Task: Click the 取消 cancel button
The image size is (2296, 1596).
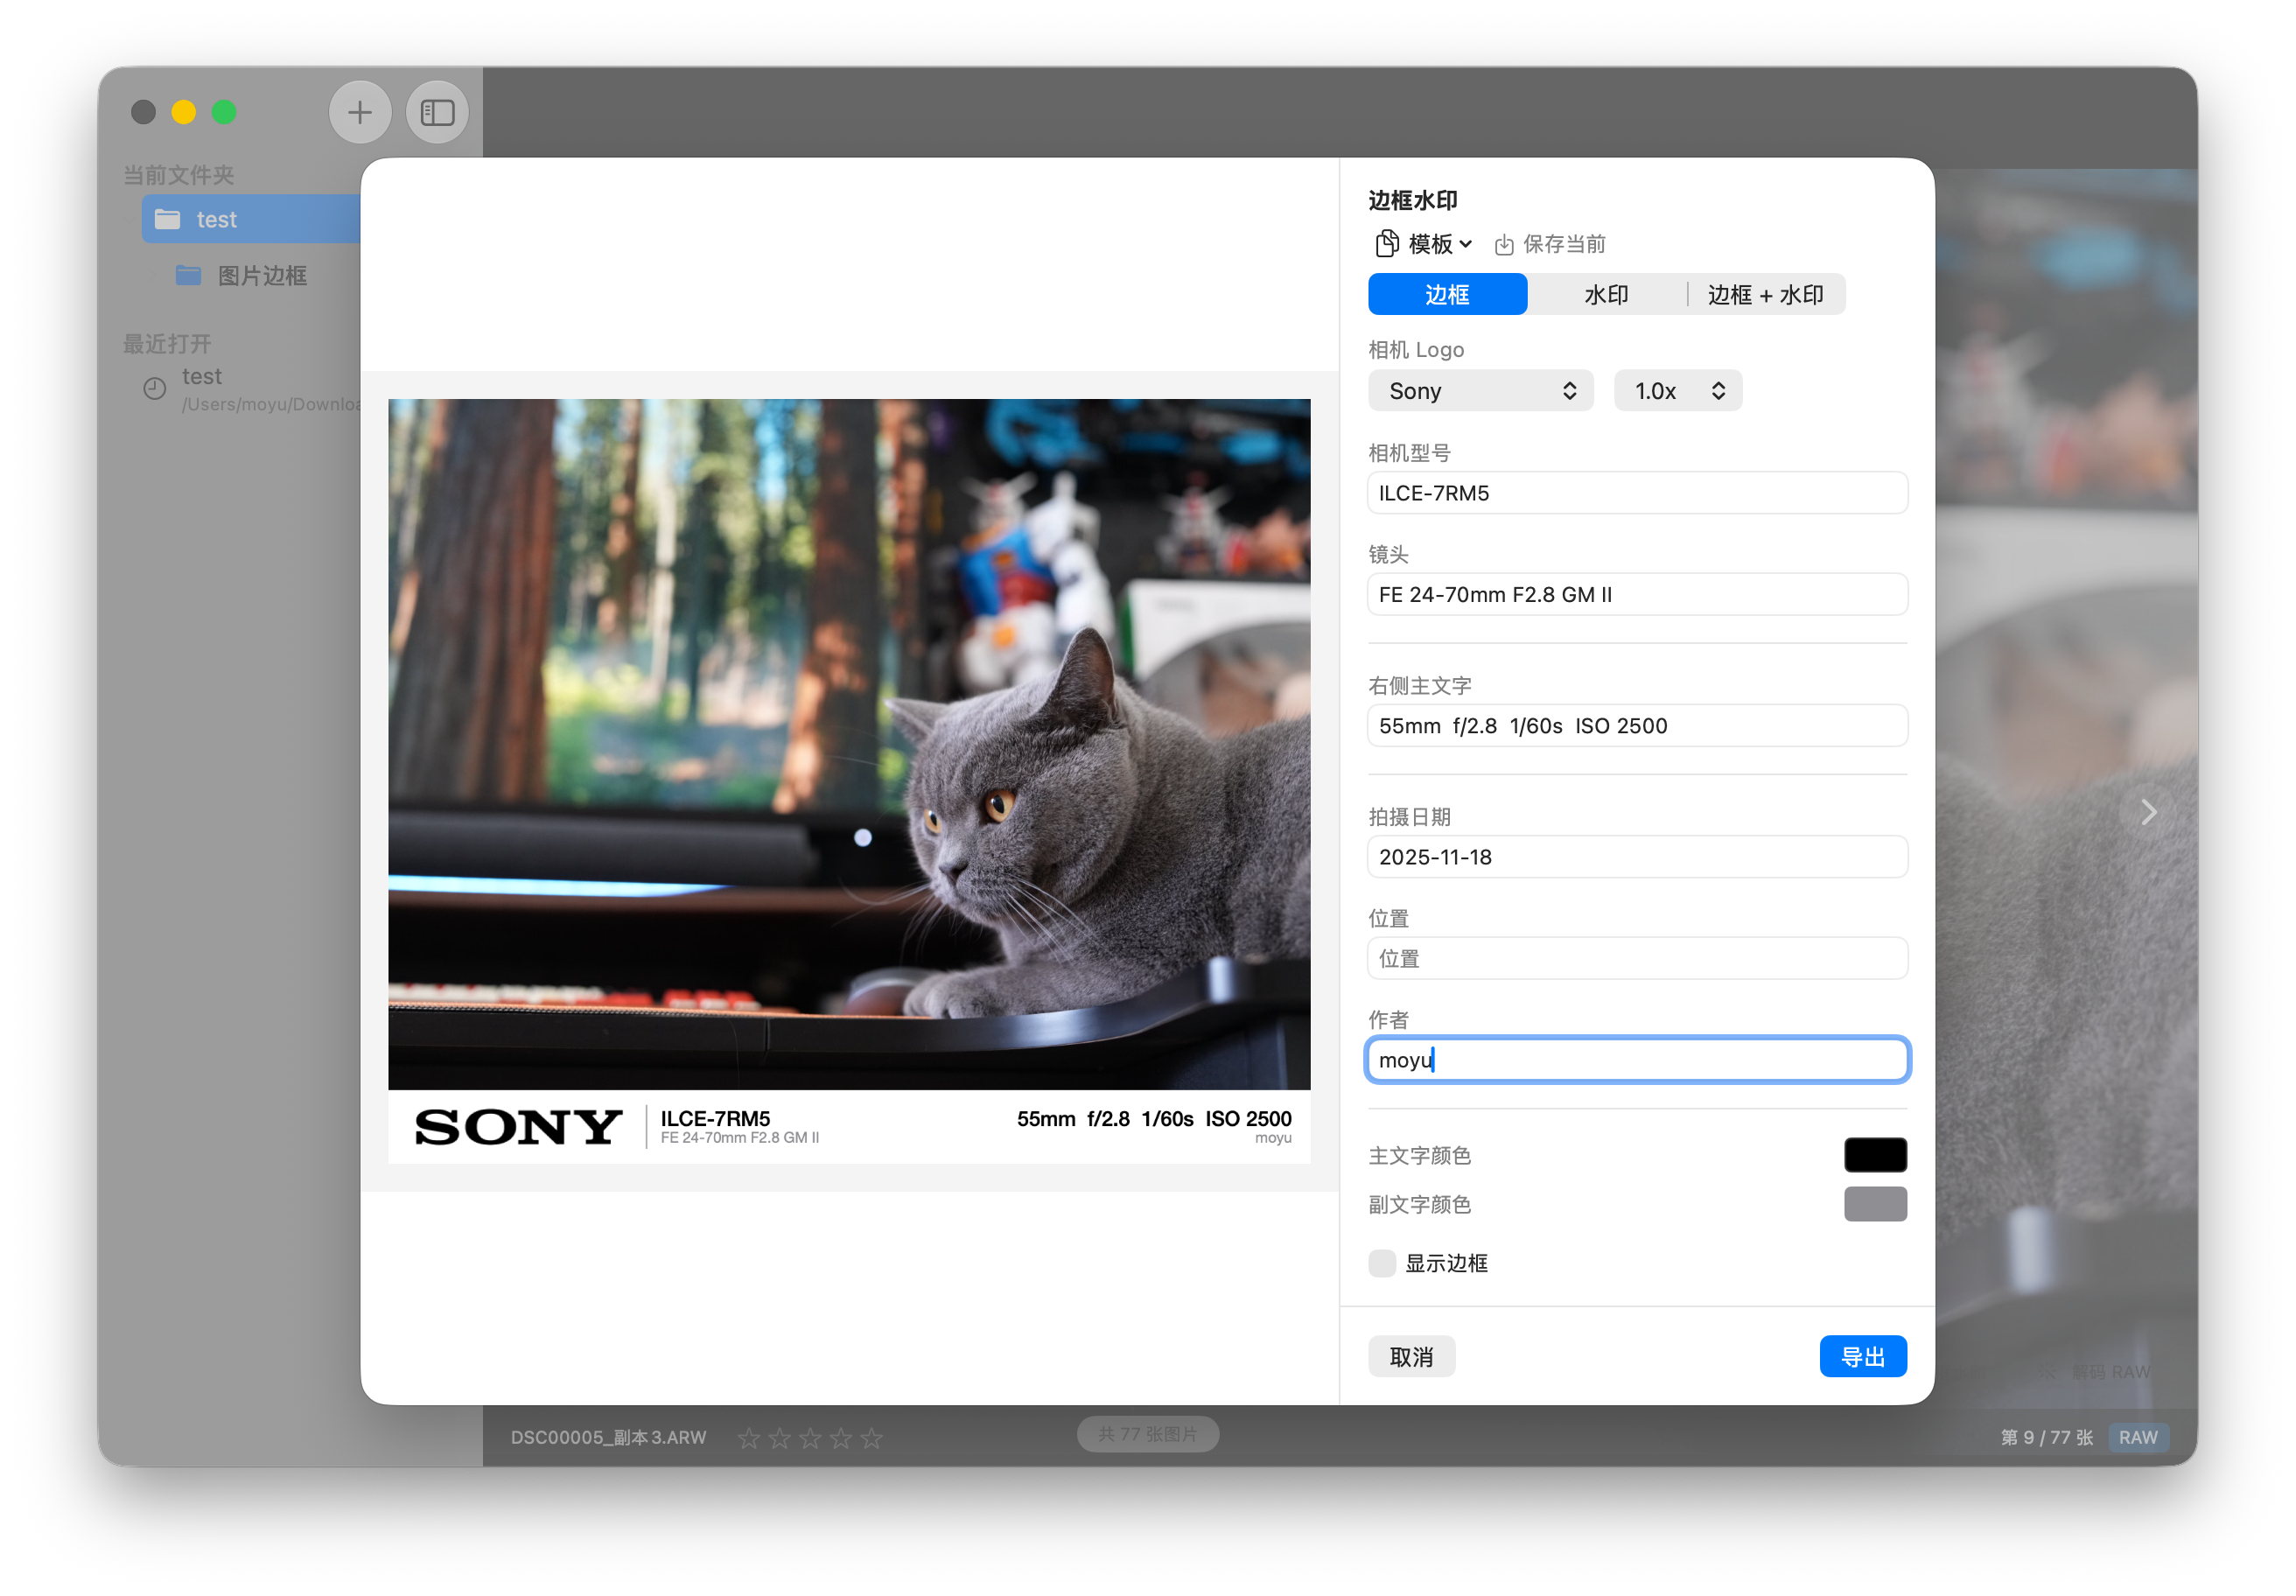Action: pos(1411,1357)
